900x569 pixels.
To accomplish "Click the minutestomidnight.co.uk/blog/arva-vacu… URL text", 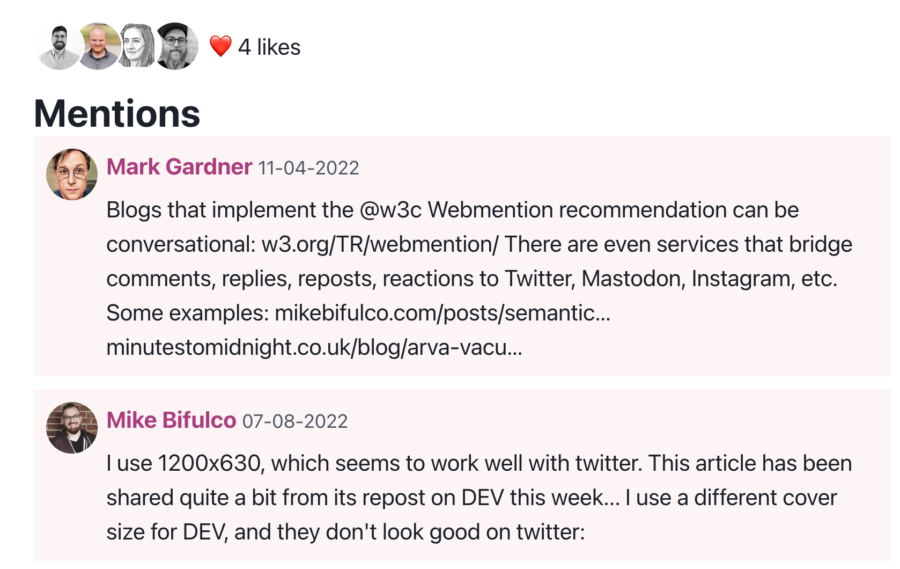I will click(315, 348).
